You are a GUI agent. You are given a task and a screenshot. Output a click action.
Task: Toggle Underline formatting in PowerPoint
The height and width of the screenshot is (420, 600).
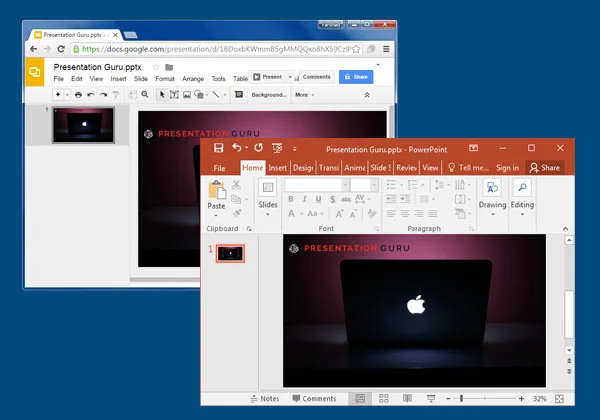click(318, 199)
